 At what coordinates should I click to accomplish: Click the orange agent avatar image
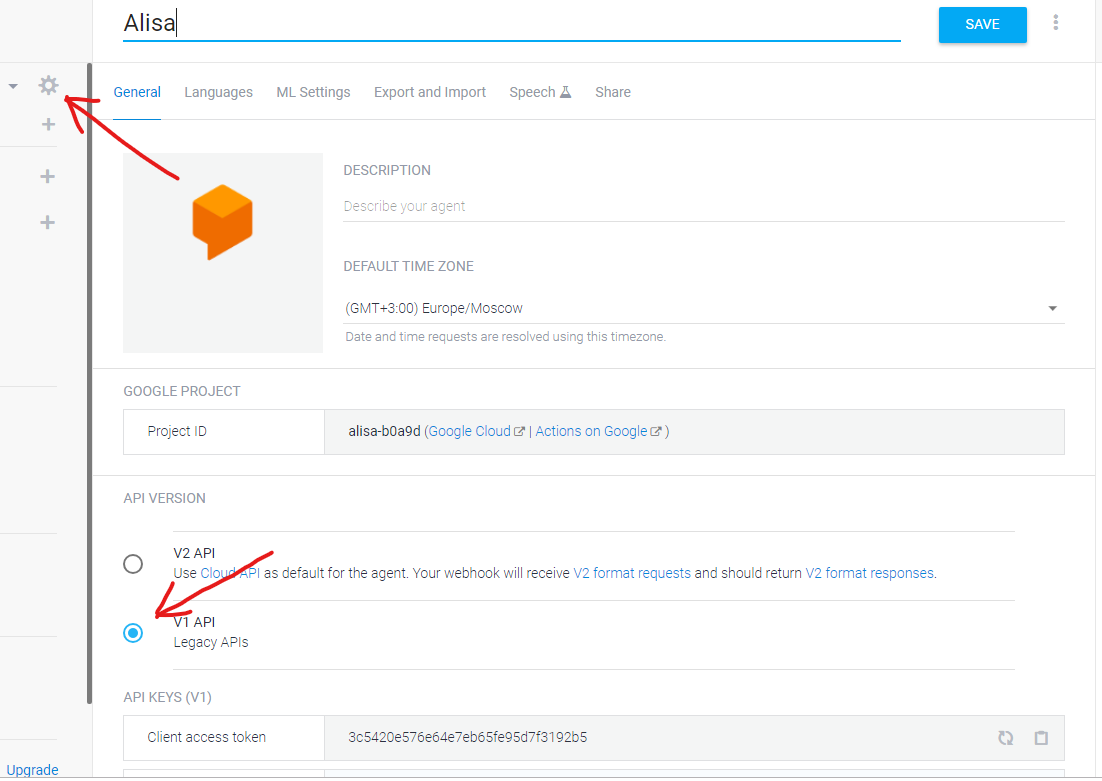click(222, 223)
